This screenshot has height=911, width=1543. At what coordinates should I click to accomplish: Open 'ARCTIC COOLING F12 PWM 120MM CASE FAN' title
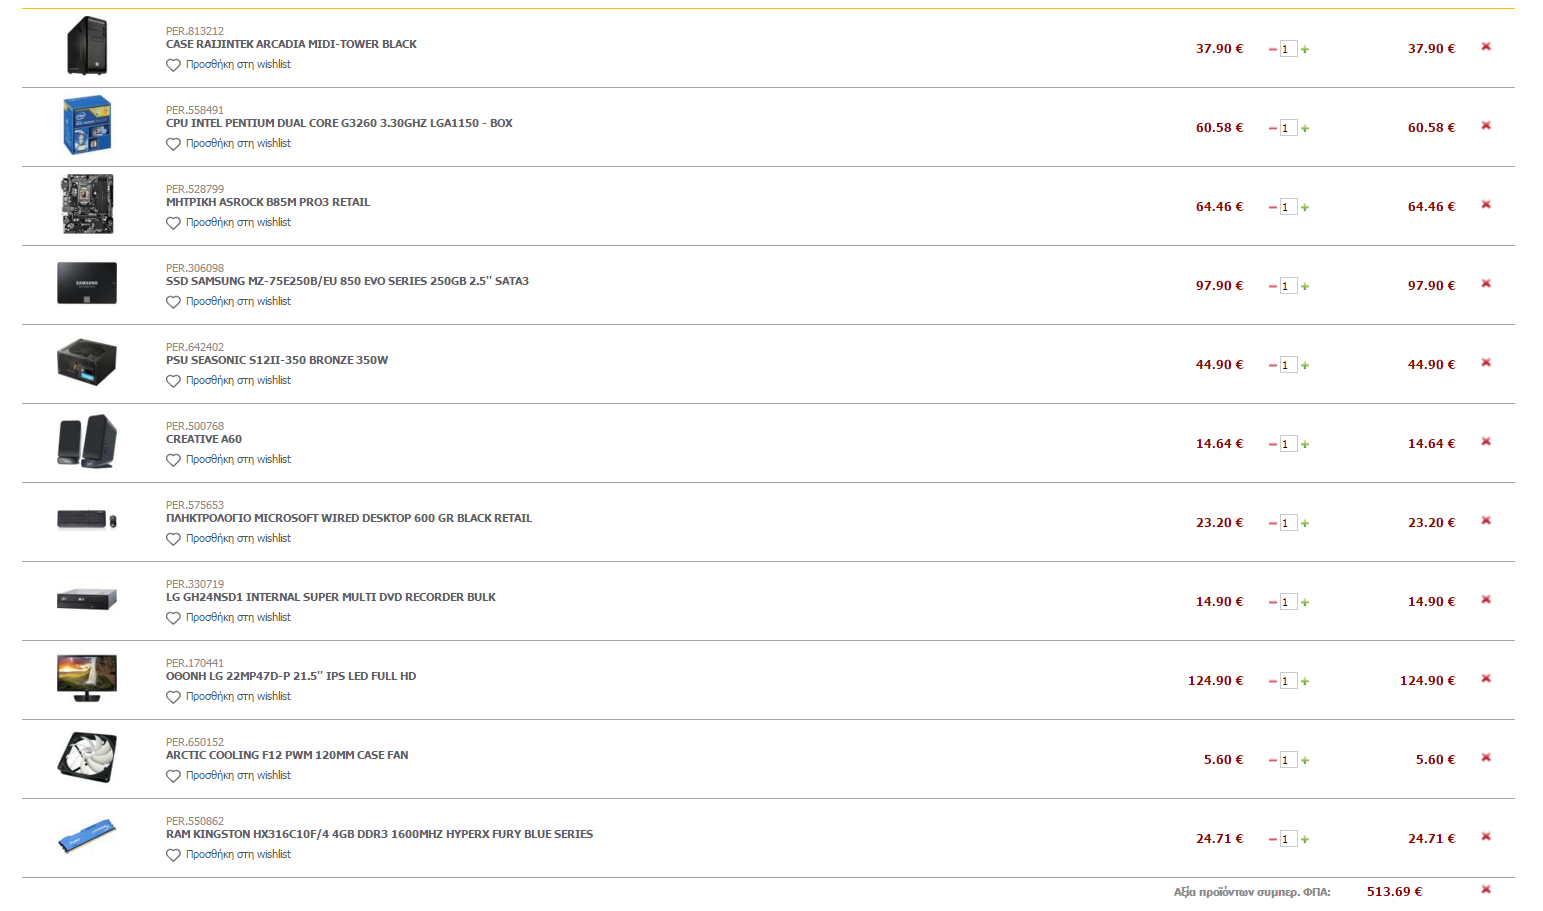pos(287,755)
